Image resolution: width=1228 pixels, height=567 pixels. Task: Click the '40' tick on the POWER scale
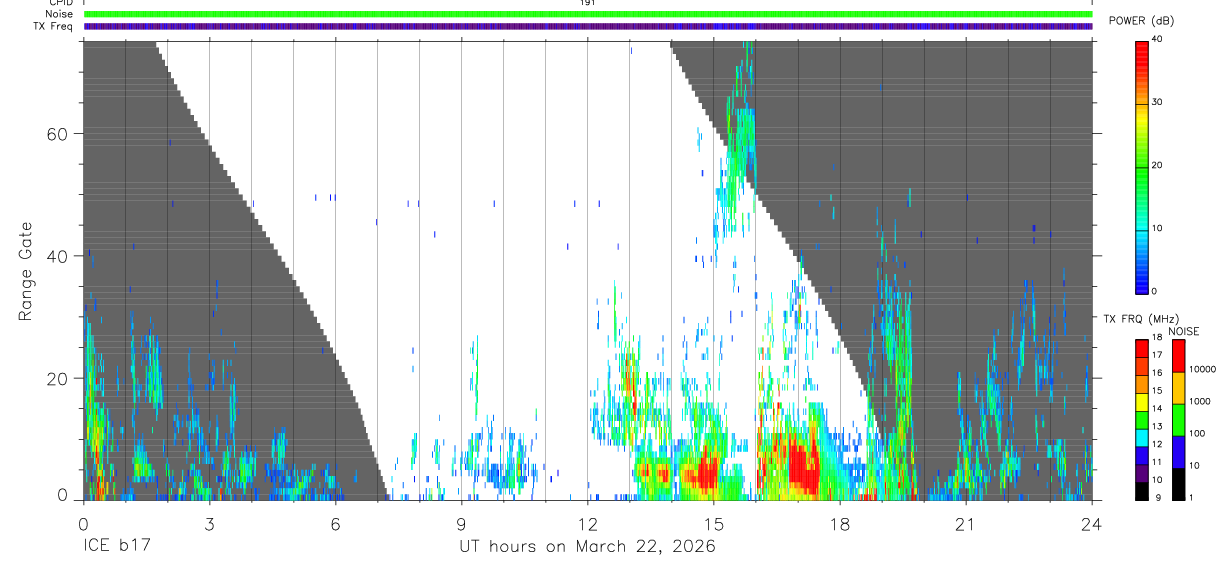[x=1157, y=39]
